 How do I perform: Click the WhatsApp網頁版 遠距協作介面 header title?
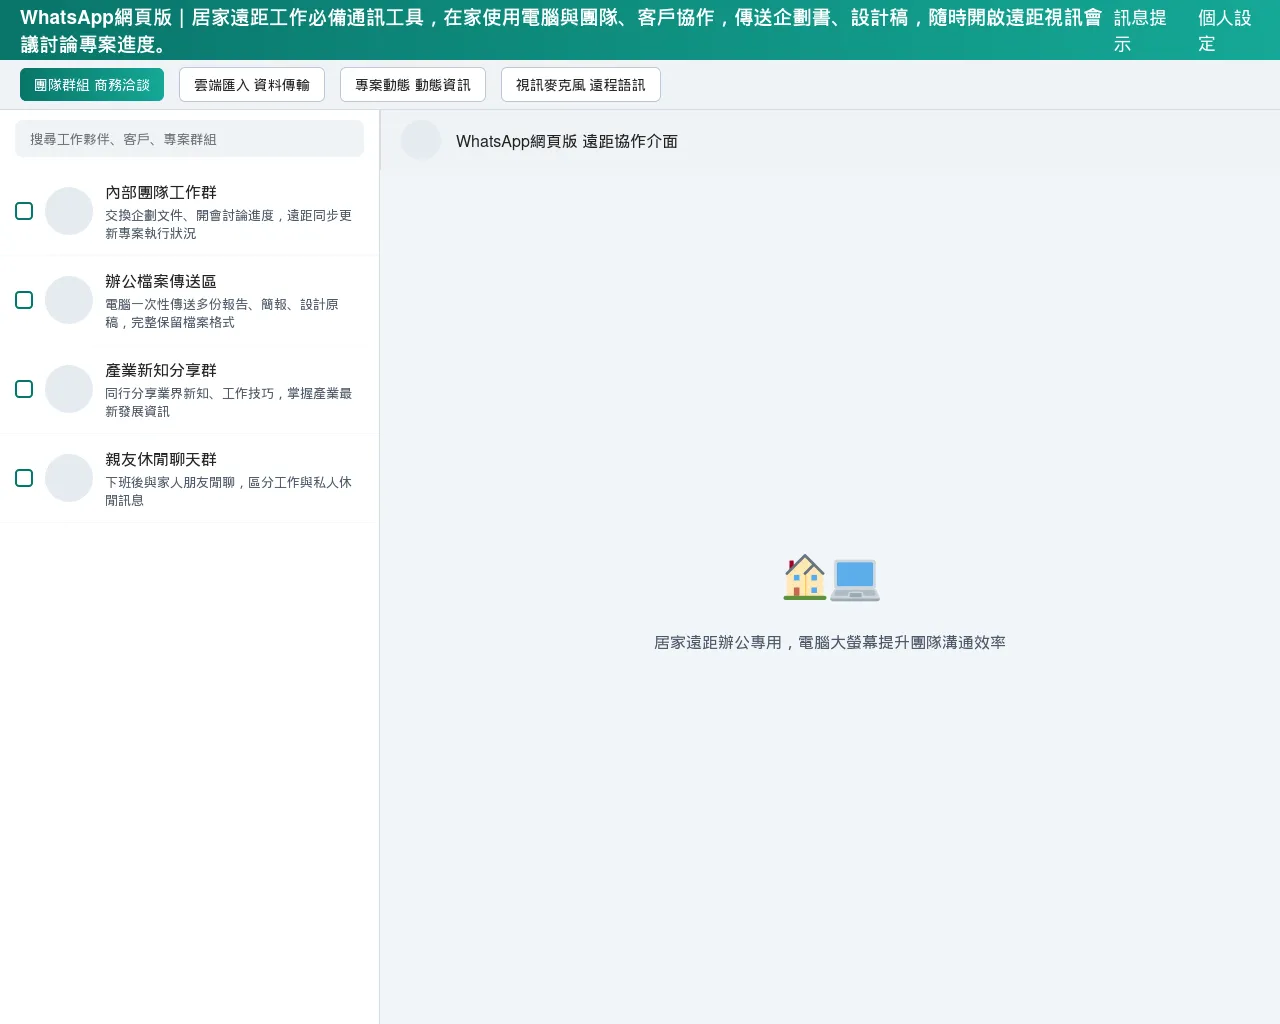pos(567,141)
